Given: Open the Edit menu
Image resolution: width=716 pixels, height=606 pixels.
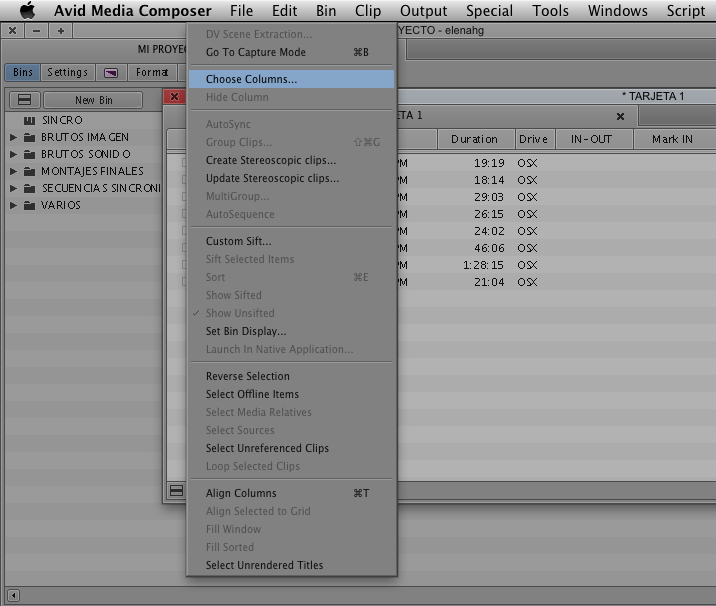Looking at the screenshot, I should pyautogui.click(x=284, y=11).
